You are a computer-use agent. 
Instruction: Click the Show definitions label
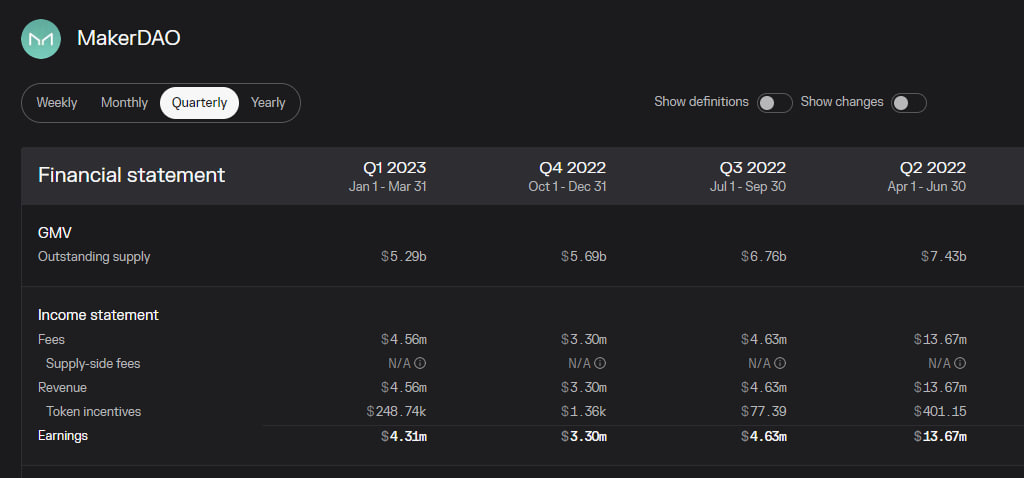(701, 102)
